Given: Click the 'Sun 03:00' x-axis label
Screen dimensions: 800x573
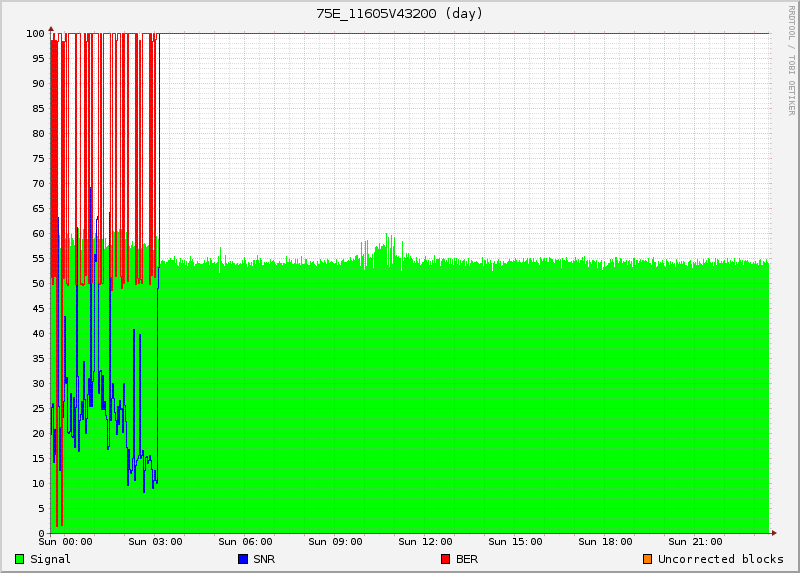Looking at the screenshot, I should pyautogui.click(x=156, y=541).
